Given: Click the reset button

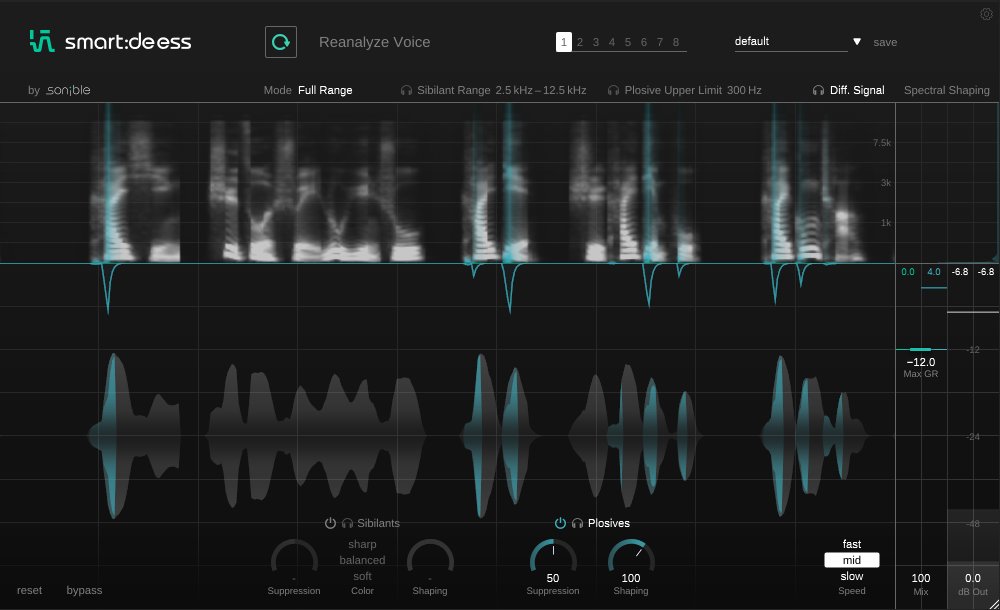Looking at the screenshot, I should point(29,590).
